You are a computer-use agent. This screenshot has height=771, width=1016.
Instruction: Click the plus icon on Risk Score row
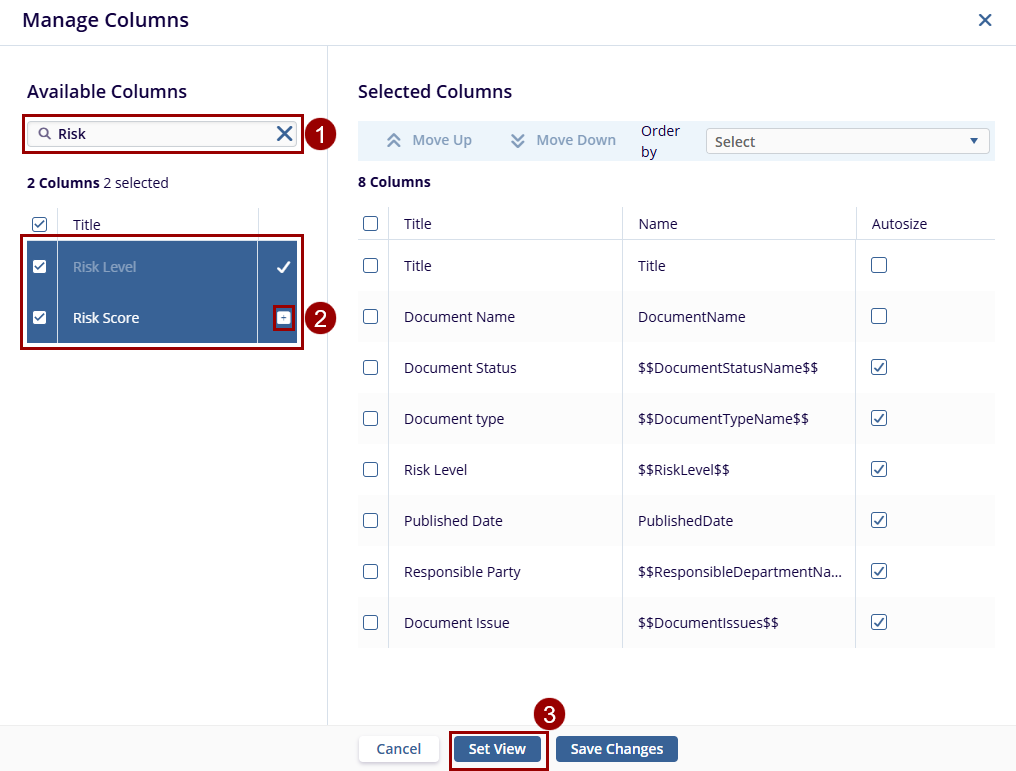(284, 318)
